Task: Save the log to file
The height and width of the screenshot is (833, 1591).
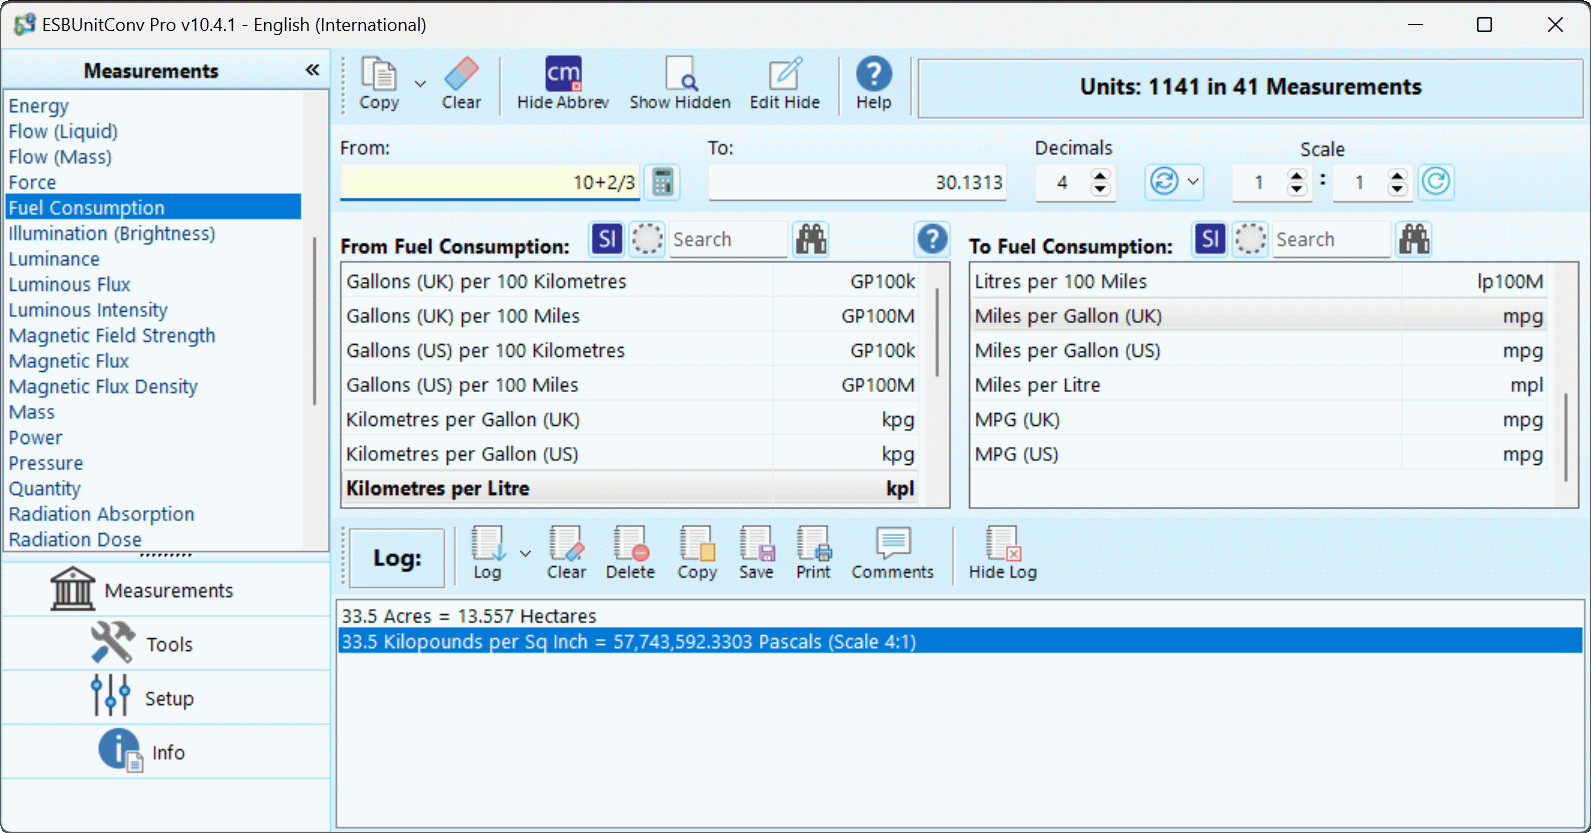Action: tap(756, 554)
